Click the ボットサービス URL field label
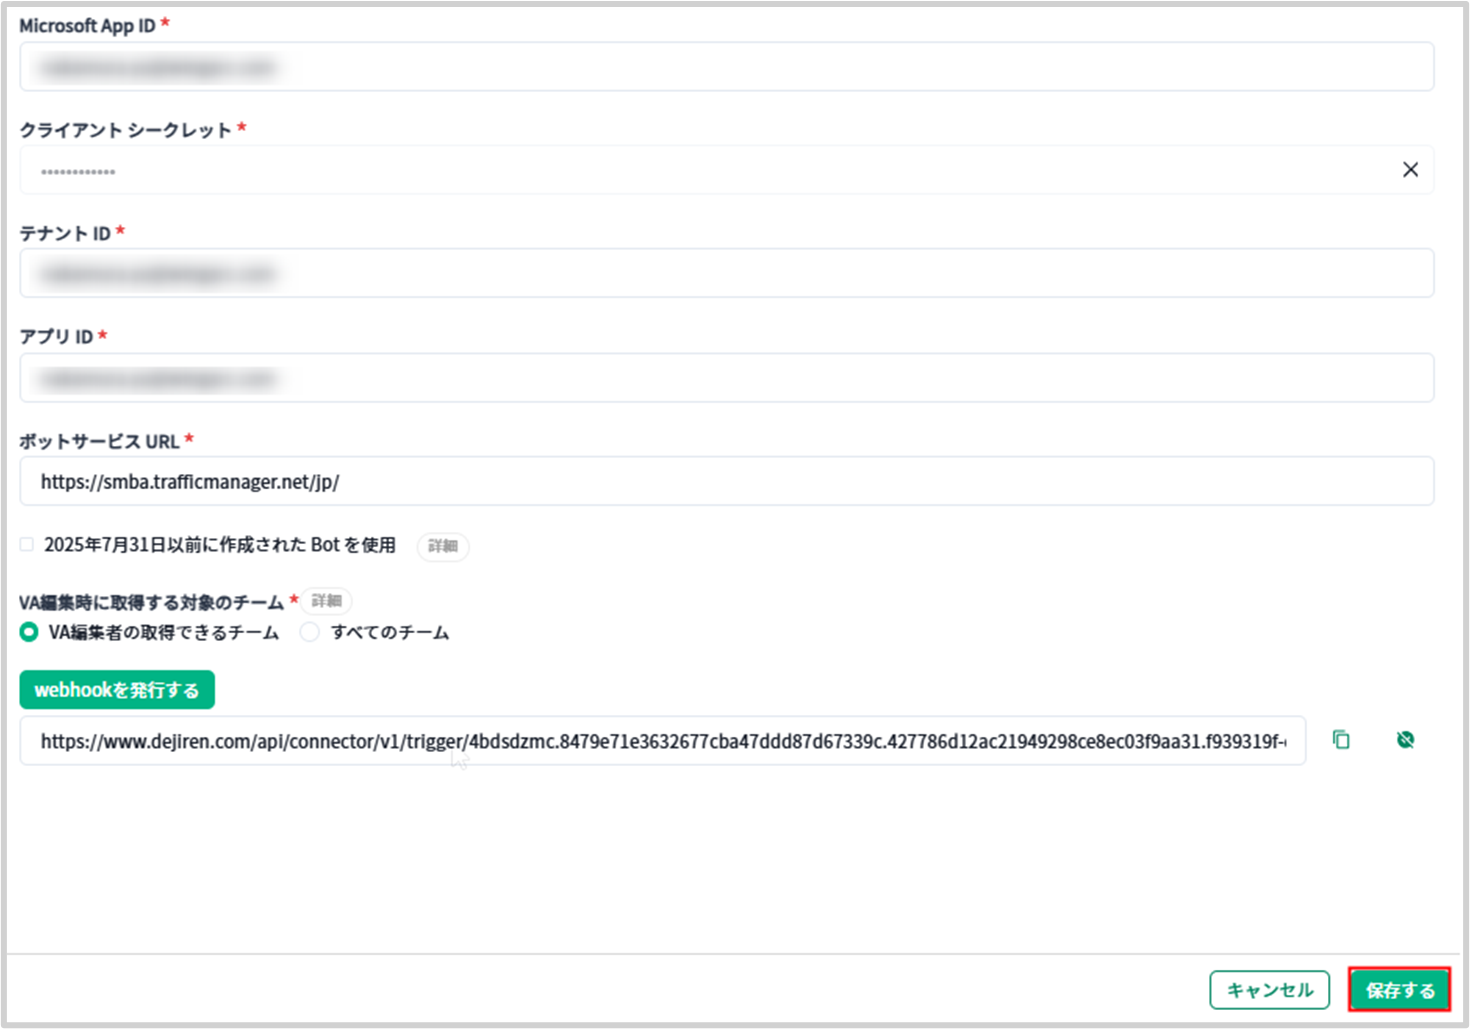 (x=99, y=441)
